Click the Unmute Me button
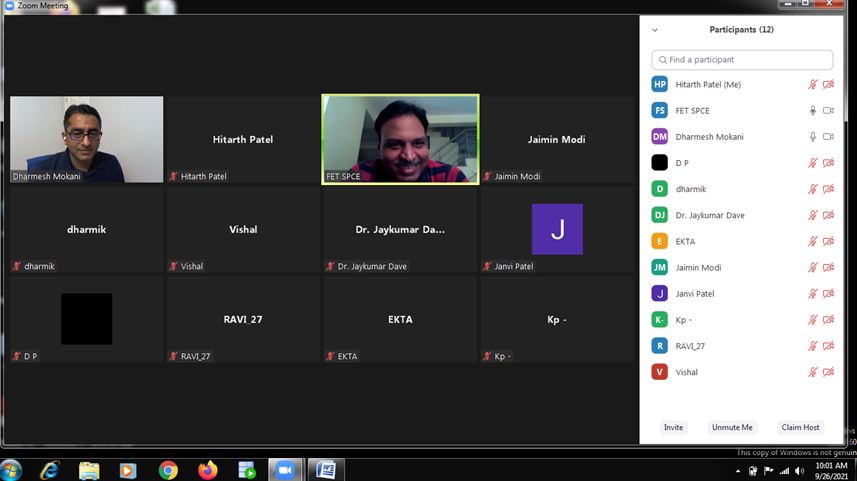The width and height of the screenshot is (857, 481). click(x=731, y=427)
